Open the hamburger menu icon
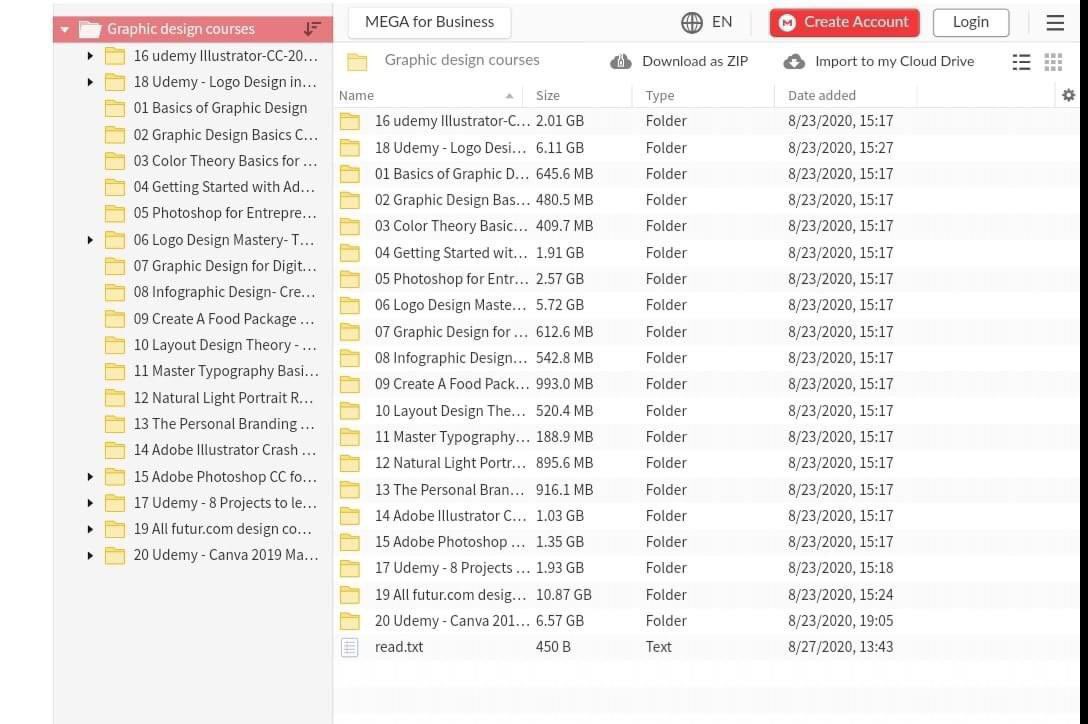 tap(1055, 23)
